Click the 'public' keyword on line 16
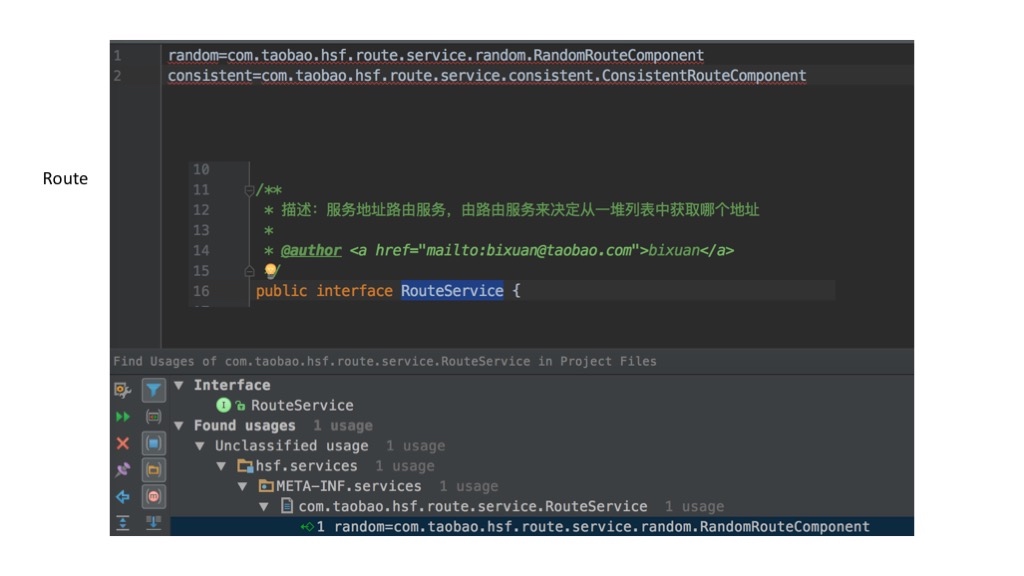The height and width of the screenshot is (576, 1024). (281, 291)
